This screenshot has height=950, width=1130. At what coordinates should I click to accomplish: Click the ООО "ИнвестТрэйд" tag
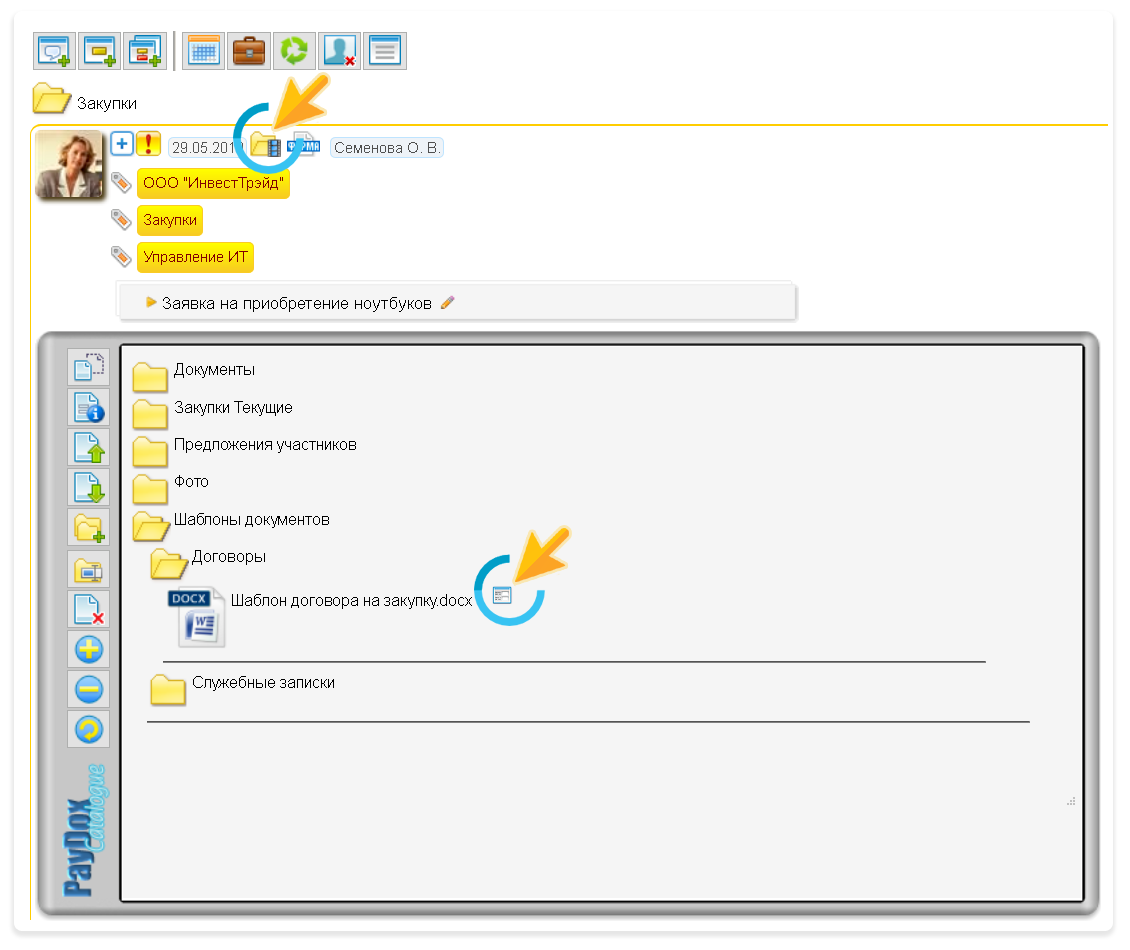(x=213, y=184)
